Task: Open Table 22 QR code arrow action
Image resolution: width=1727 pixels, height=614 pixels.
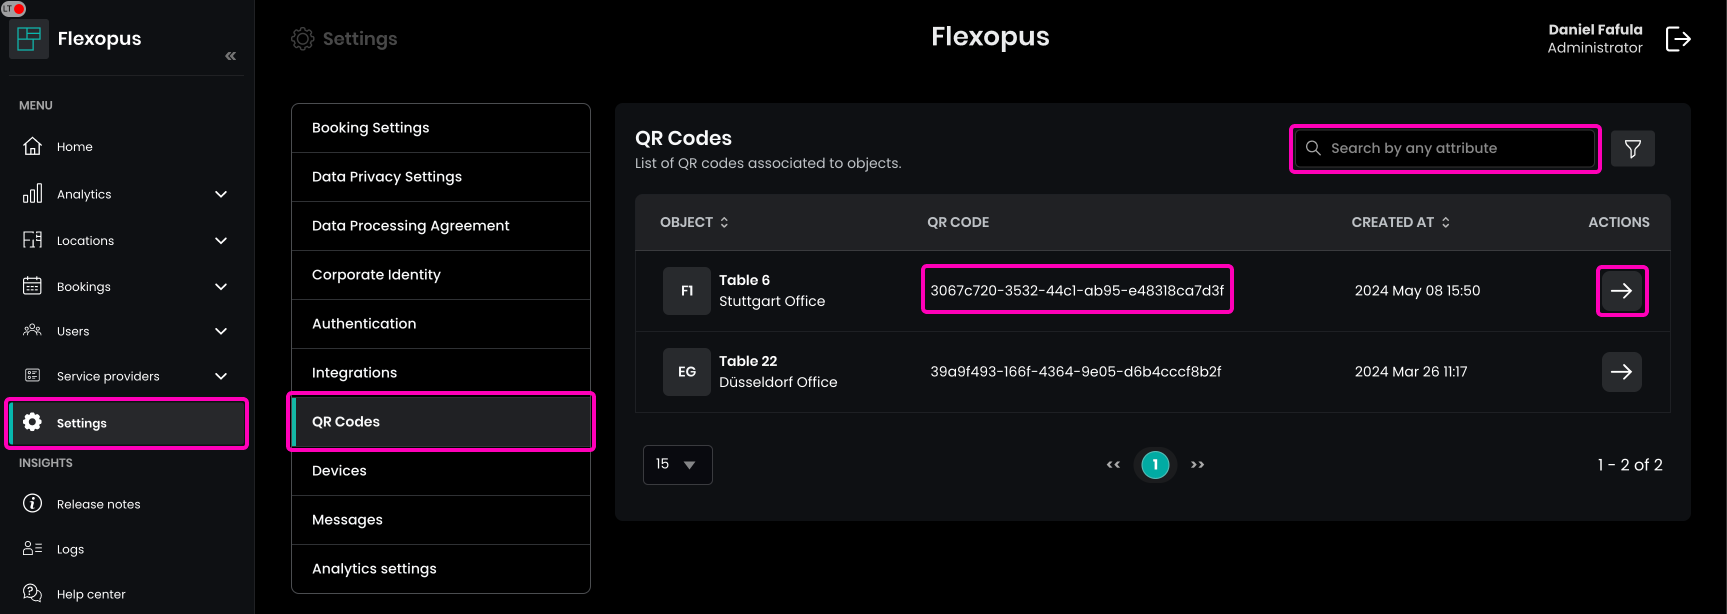Action: [1621, 372]
